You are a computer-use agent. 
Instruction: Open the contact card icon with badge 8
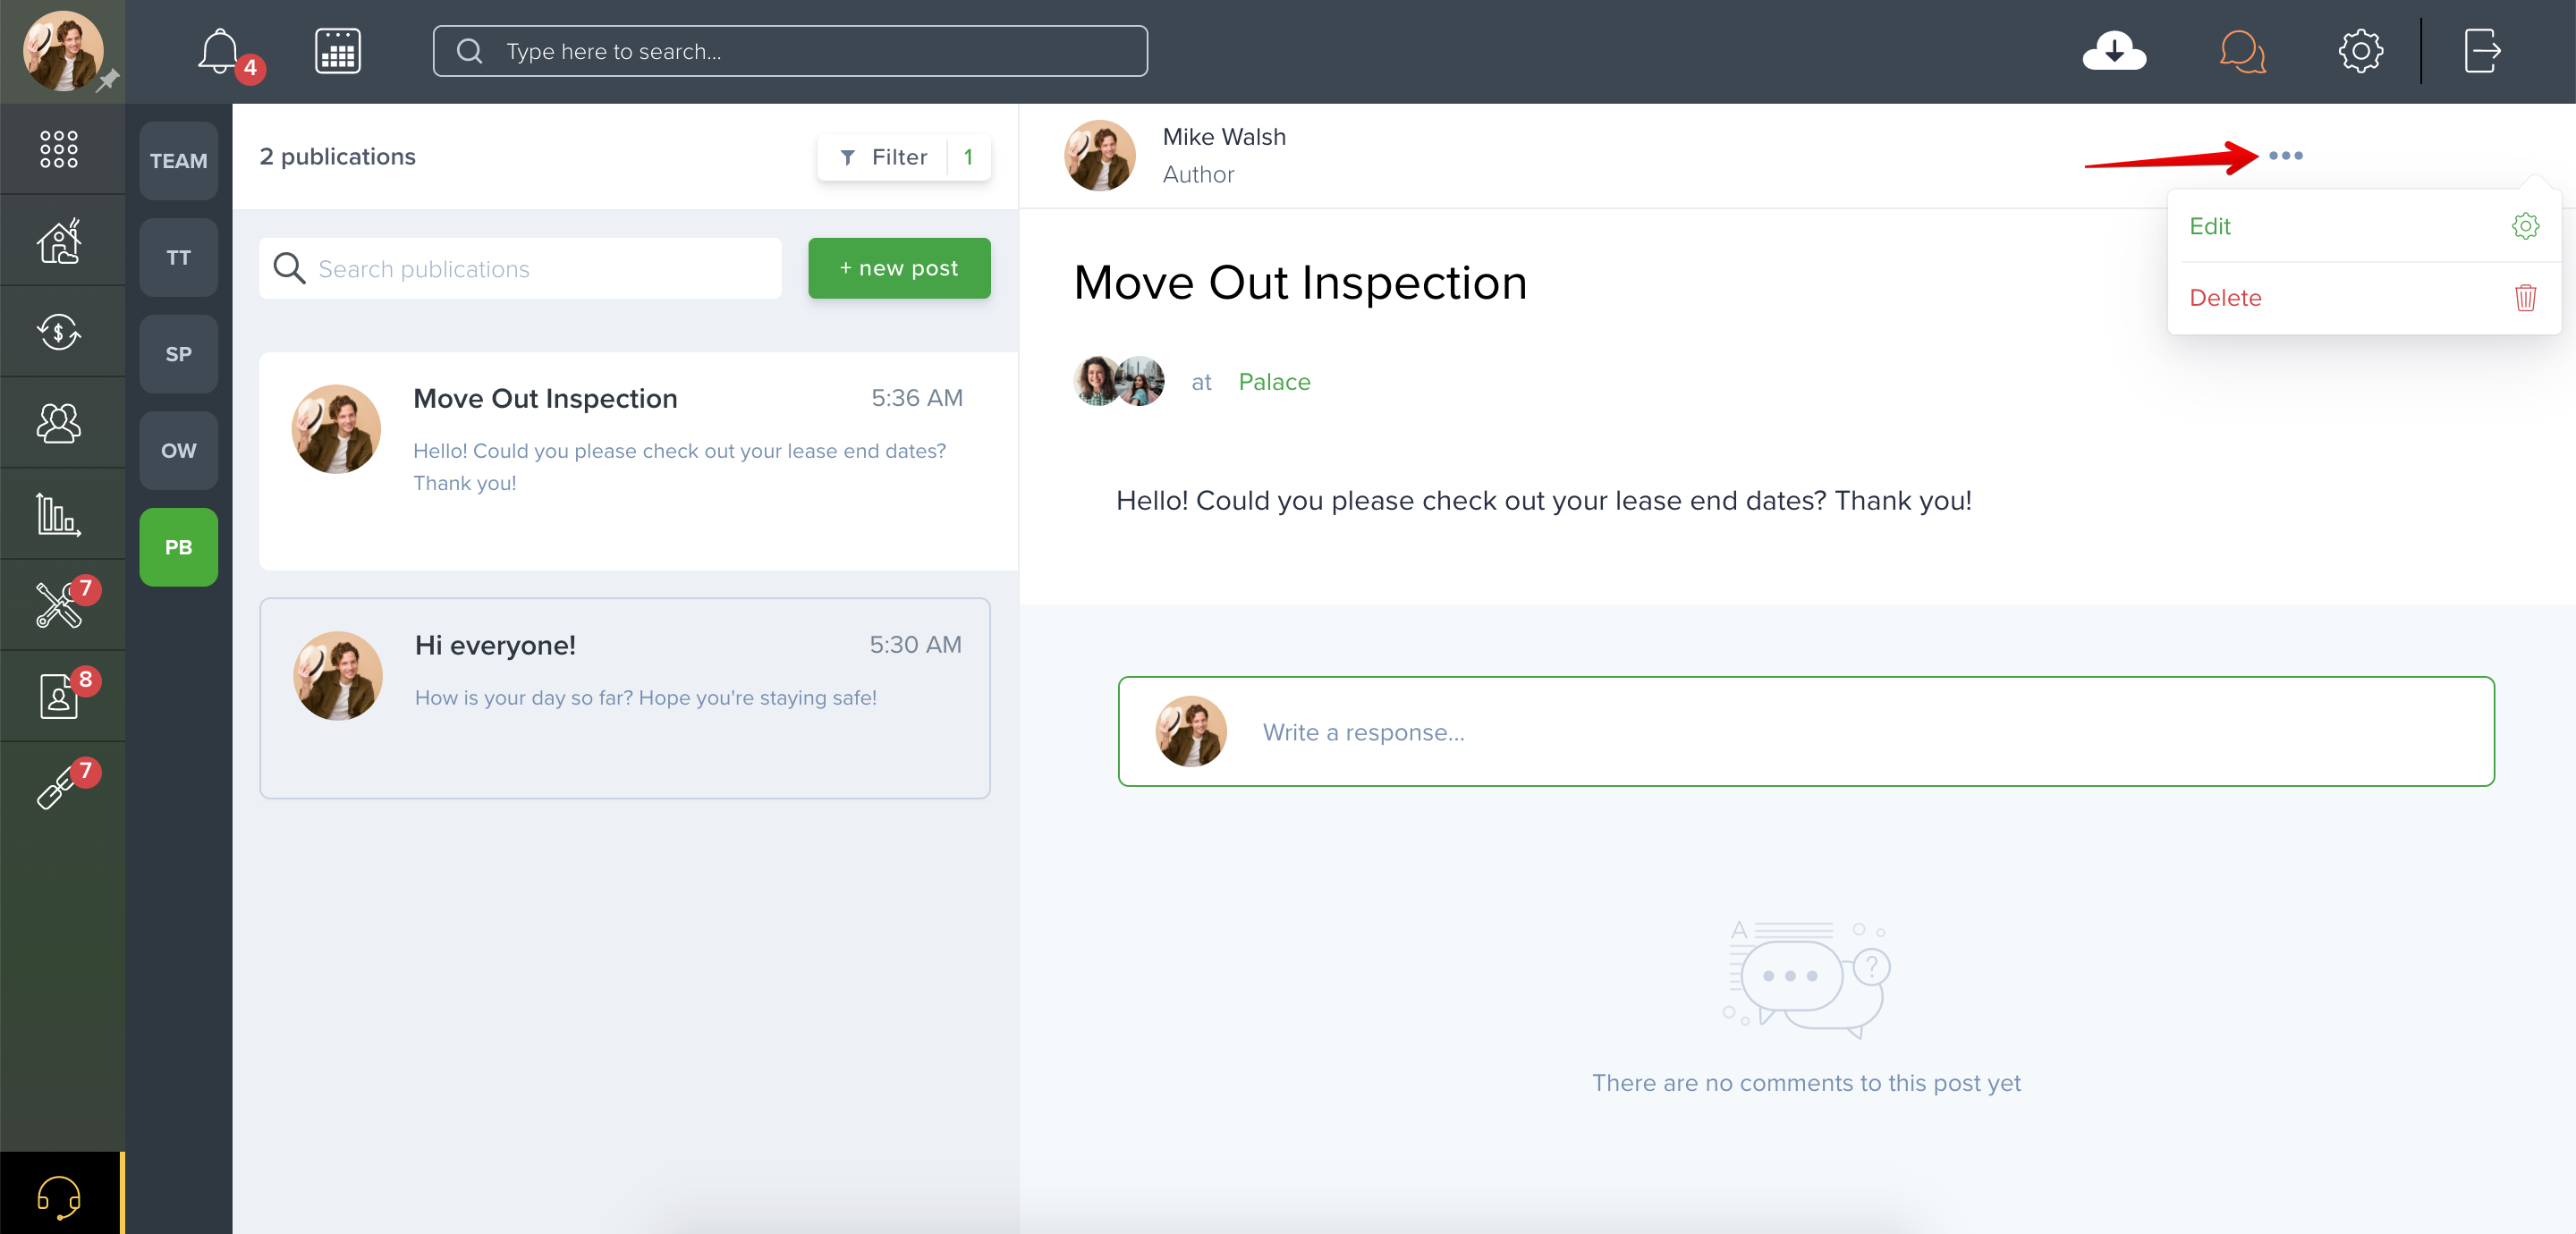point(59,696)
